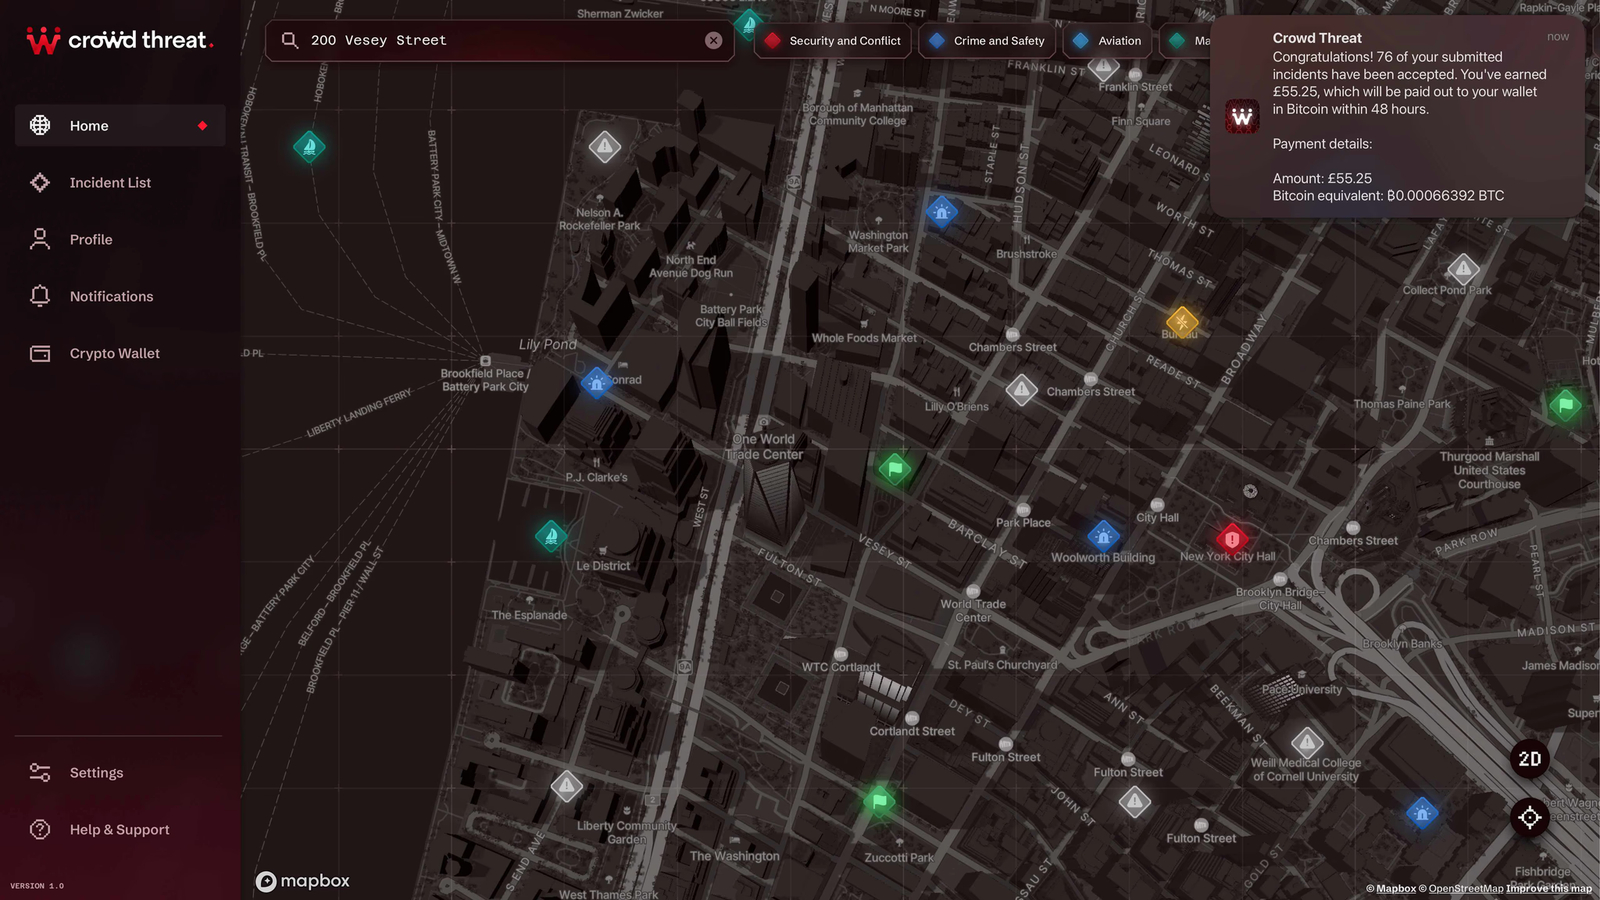This screenshot has height=900, width=1600.
Task: Click the Battery Park City Ball Fields label
Action: [x=731, y=316]
